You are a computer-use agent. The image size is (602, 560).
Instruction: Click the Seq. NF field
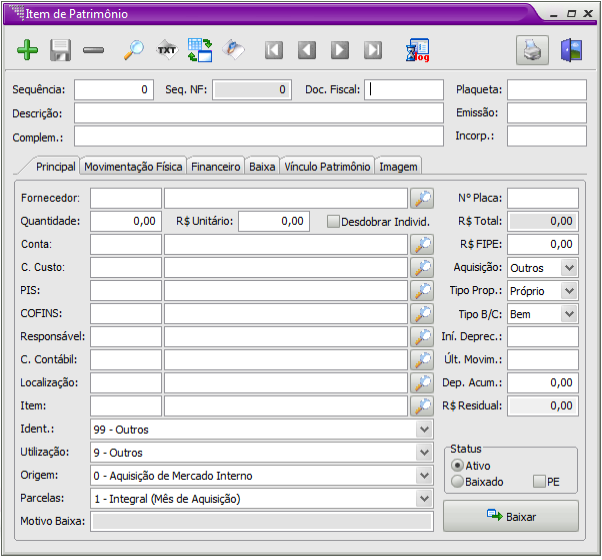(252, 90)
